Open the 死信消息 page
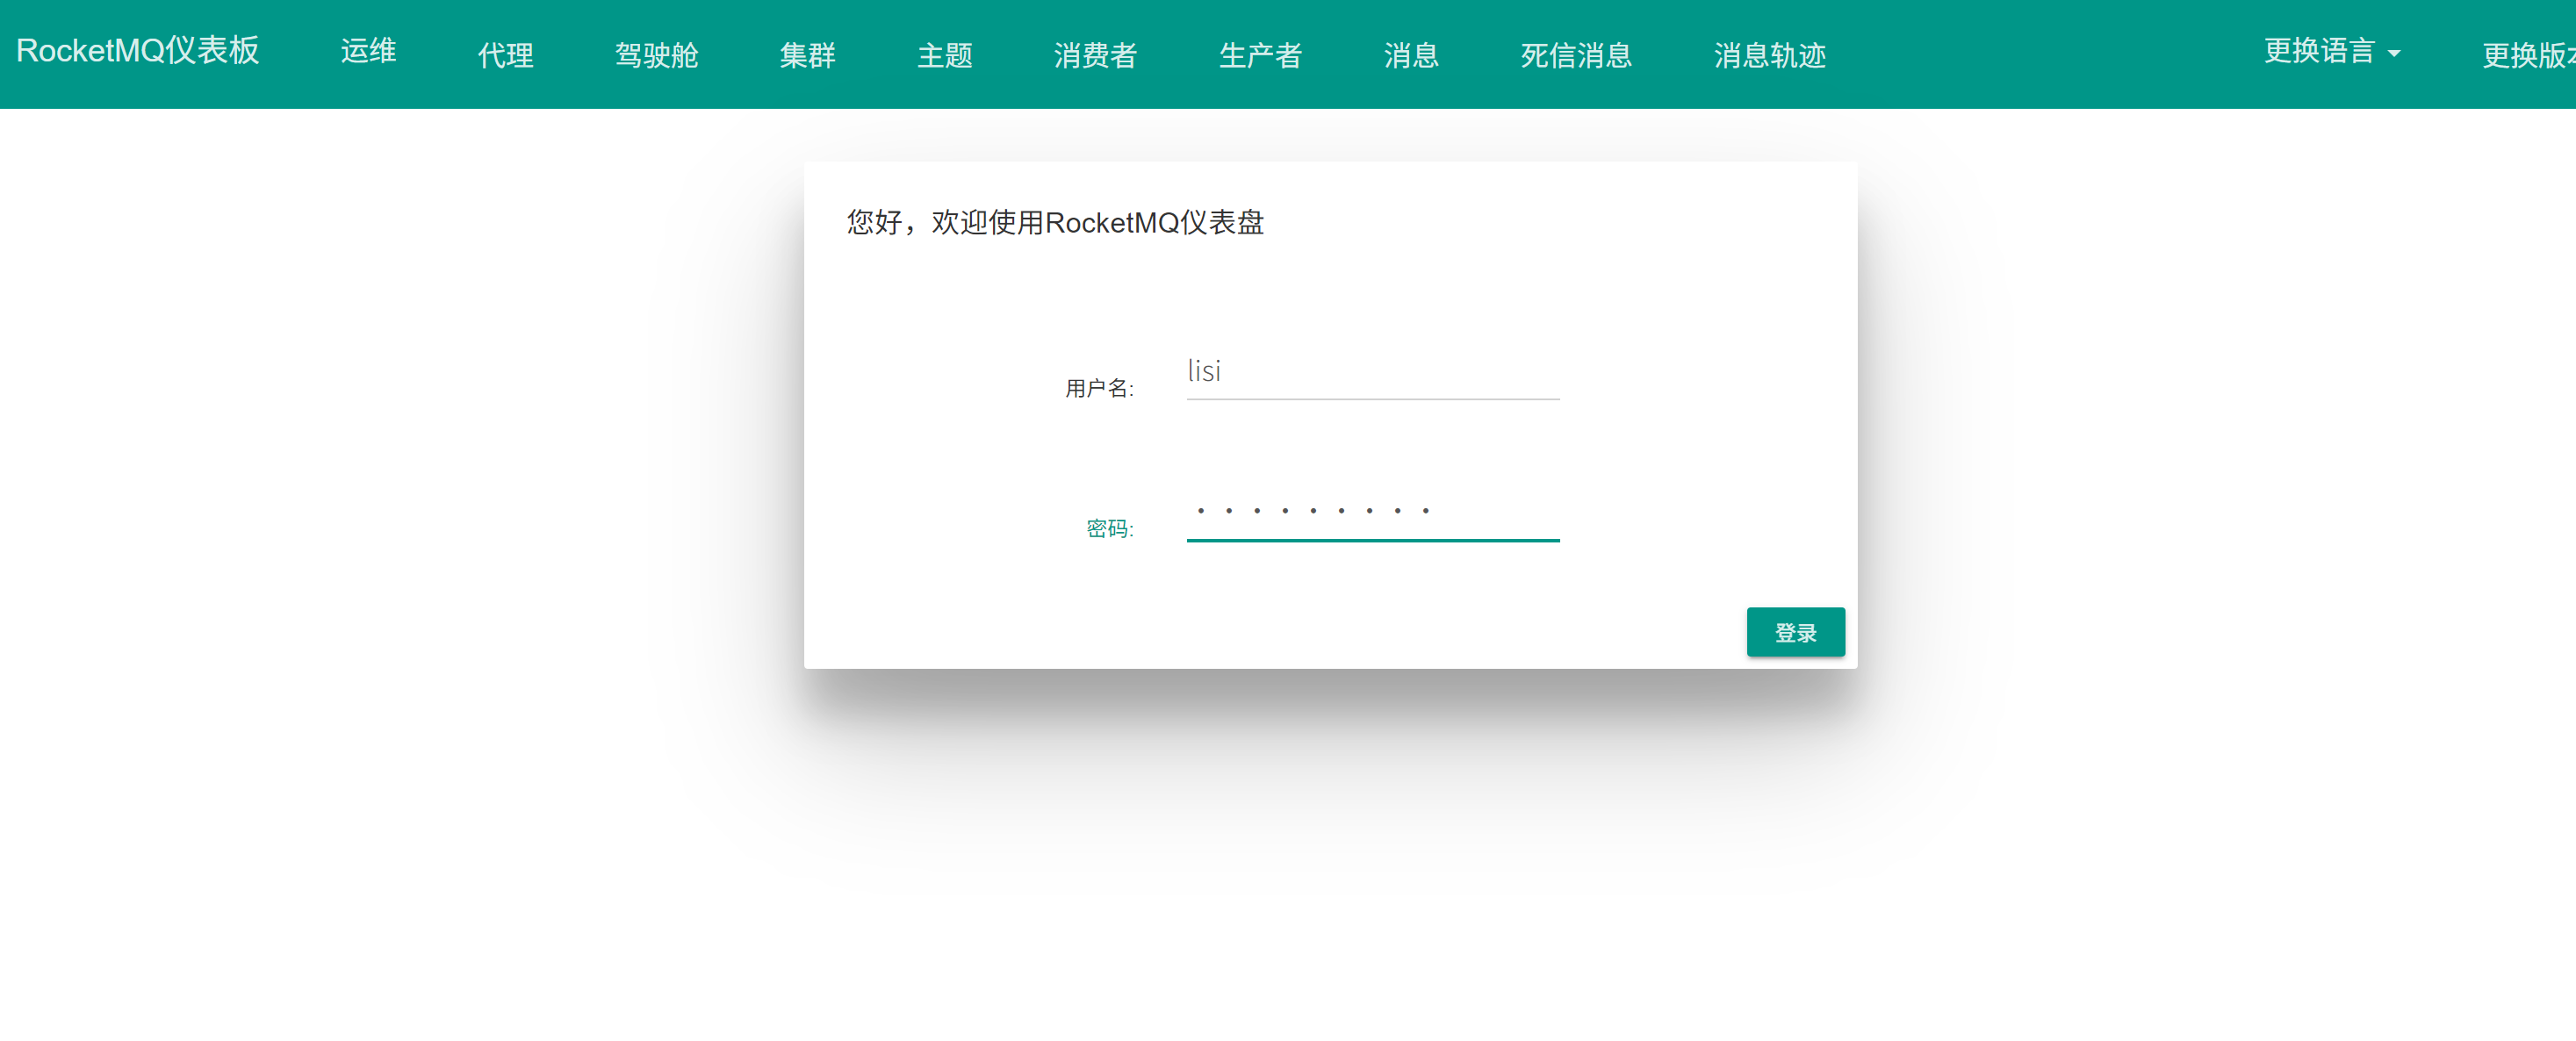Image resolution: width=2576 pixels, height=1041 pixels. tap(1576, 55)
